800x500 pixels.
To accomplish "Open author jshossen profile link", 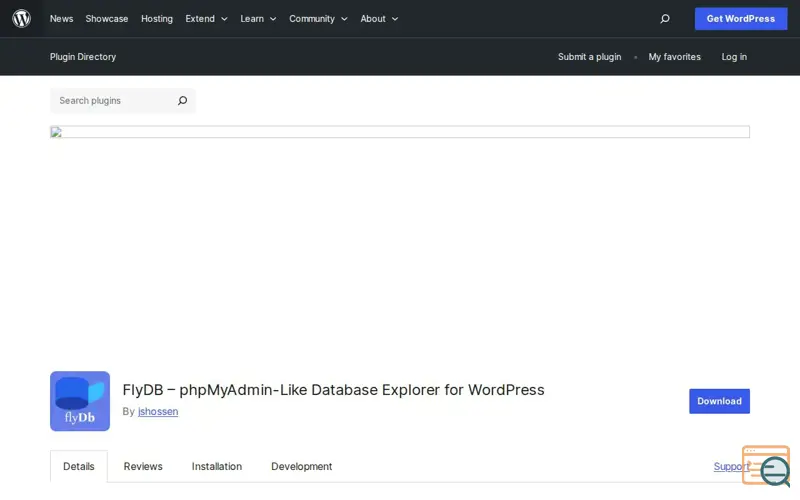I will click(158, 411).
